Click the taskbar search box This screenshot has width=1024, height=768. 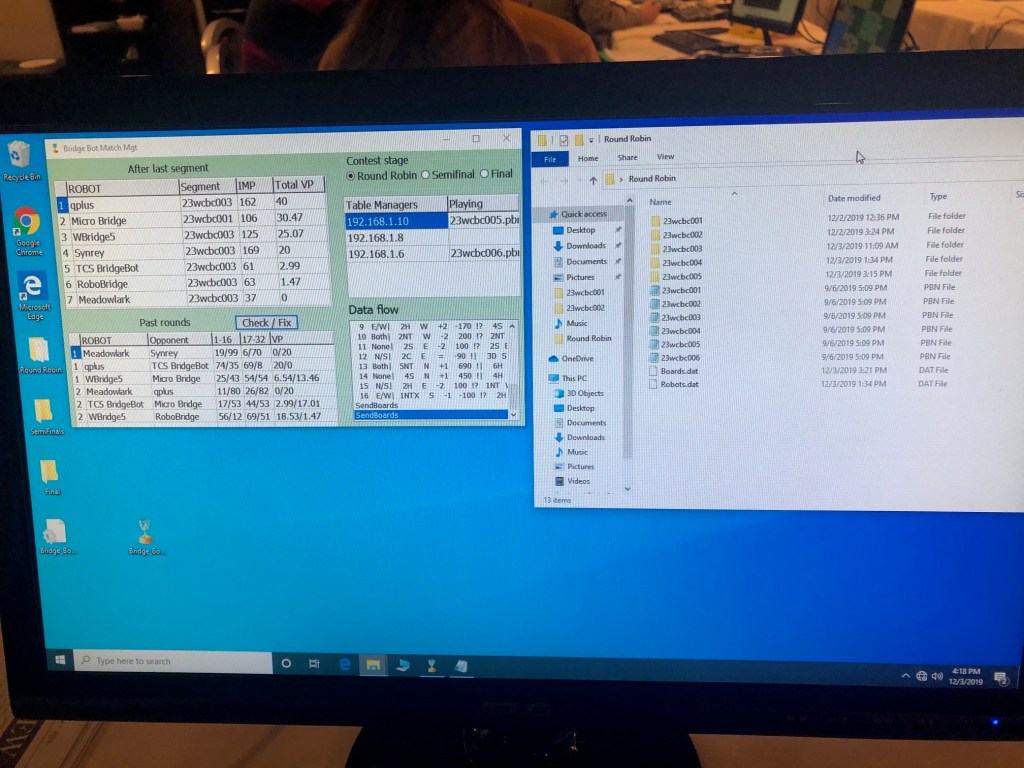pyautogui.click(x=175, y=661)
